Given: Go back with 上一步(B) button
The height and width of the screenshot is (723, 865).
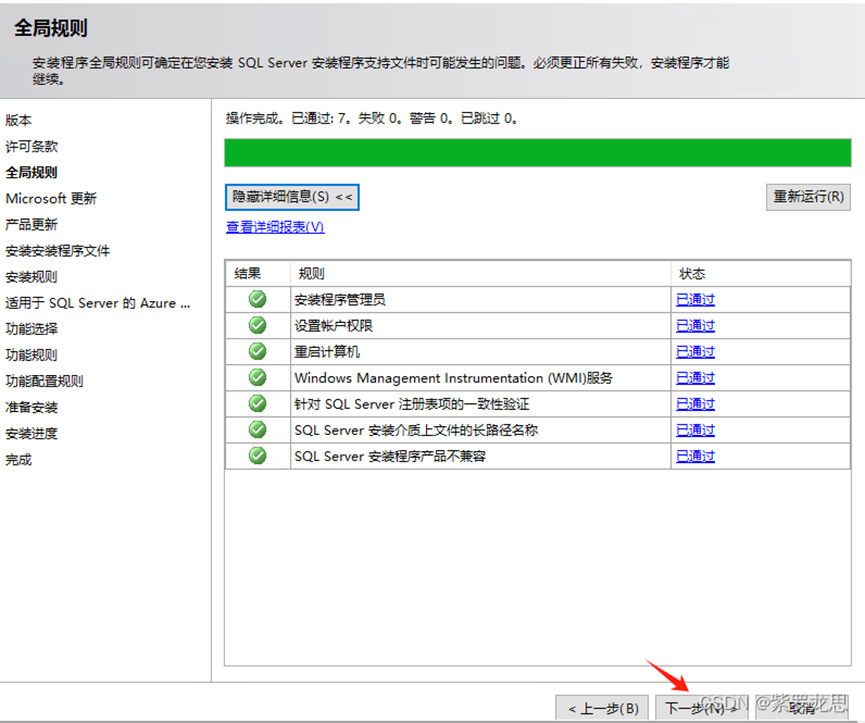Looking at the screenshot, I should pyautogui.click(x=602, y=708).
